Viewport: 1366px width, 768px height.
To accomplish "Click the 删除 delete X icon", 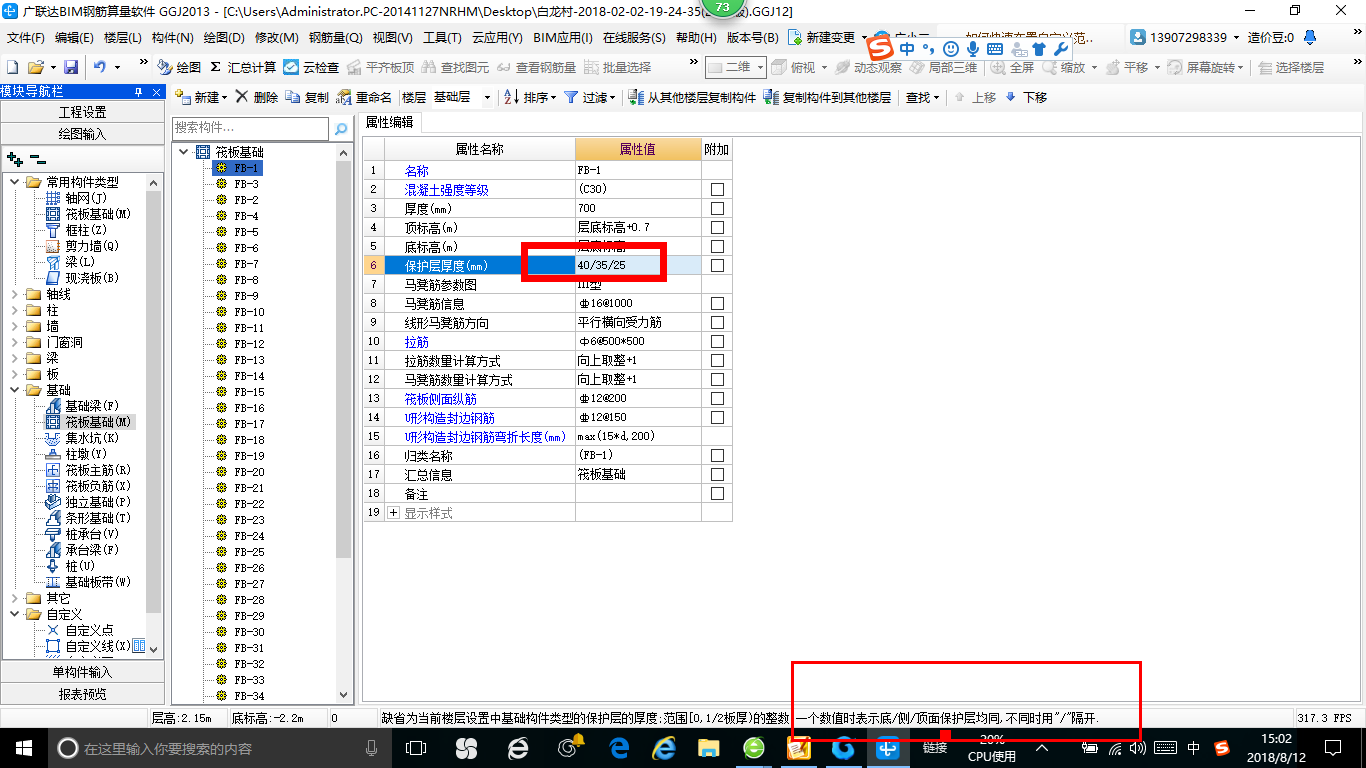I will [242, 97].
